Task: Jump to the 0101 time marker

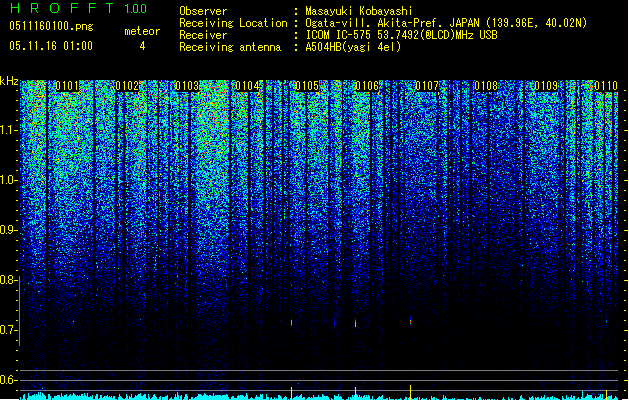Action: 67,86
